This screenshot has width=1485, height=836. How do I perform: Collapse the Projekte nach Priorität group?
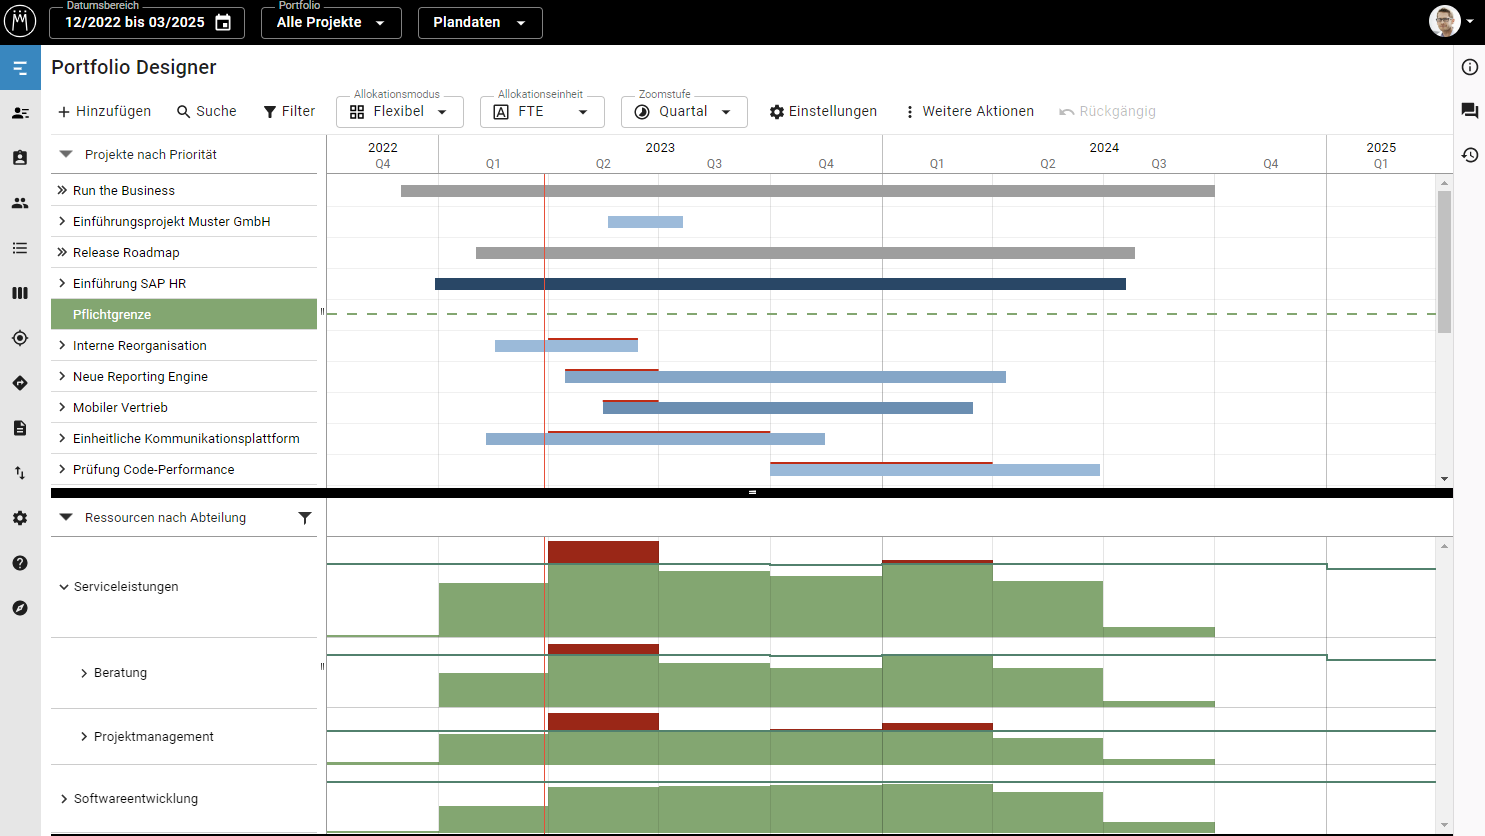coord(66,155)
